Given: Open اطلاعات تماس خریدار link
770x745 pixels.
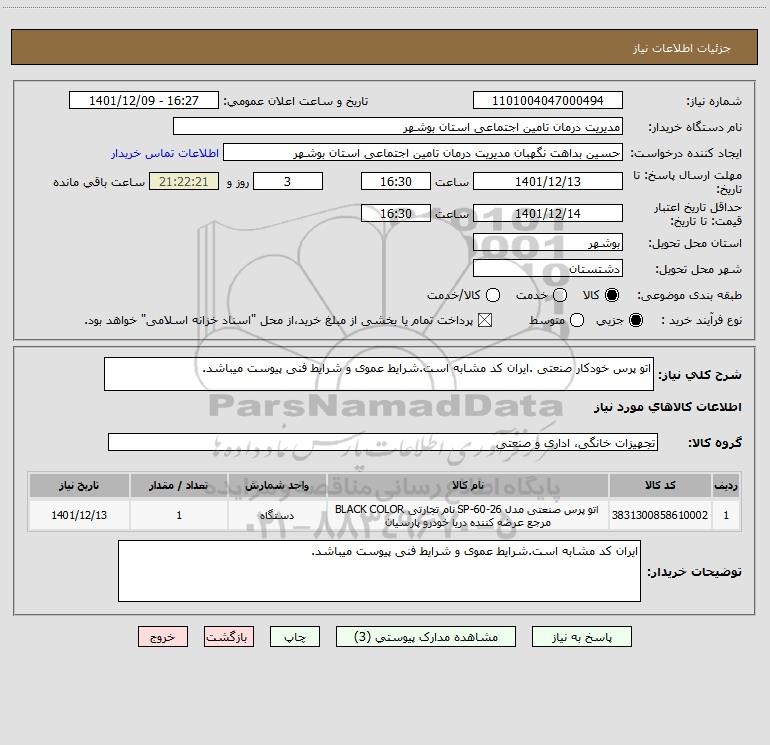Looking at the screenshot, I should point(165,153).
